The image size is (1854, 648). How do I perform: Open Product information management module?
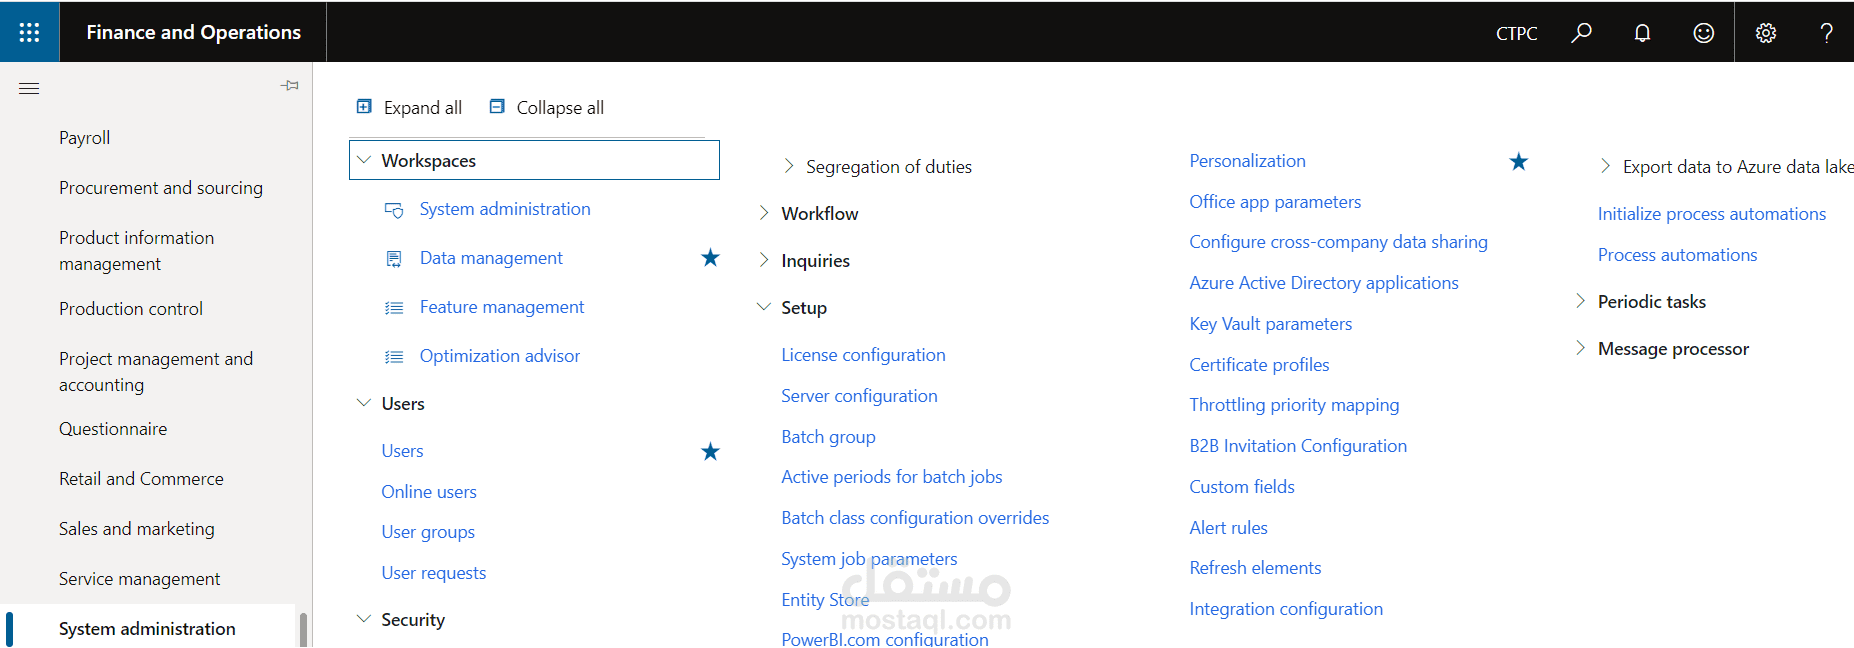pos(137,251)
